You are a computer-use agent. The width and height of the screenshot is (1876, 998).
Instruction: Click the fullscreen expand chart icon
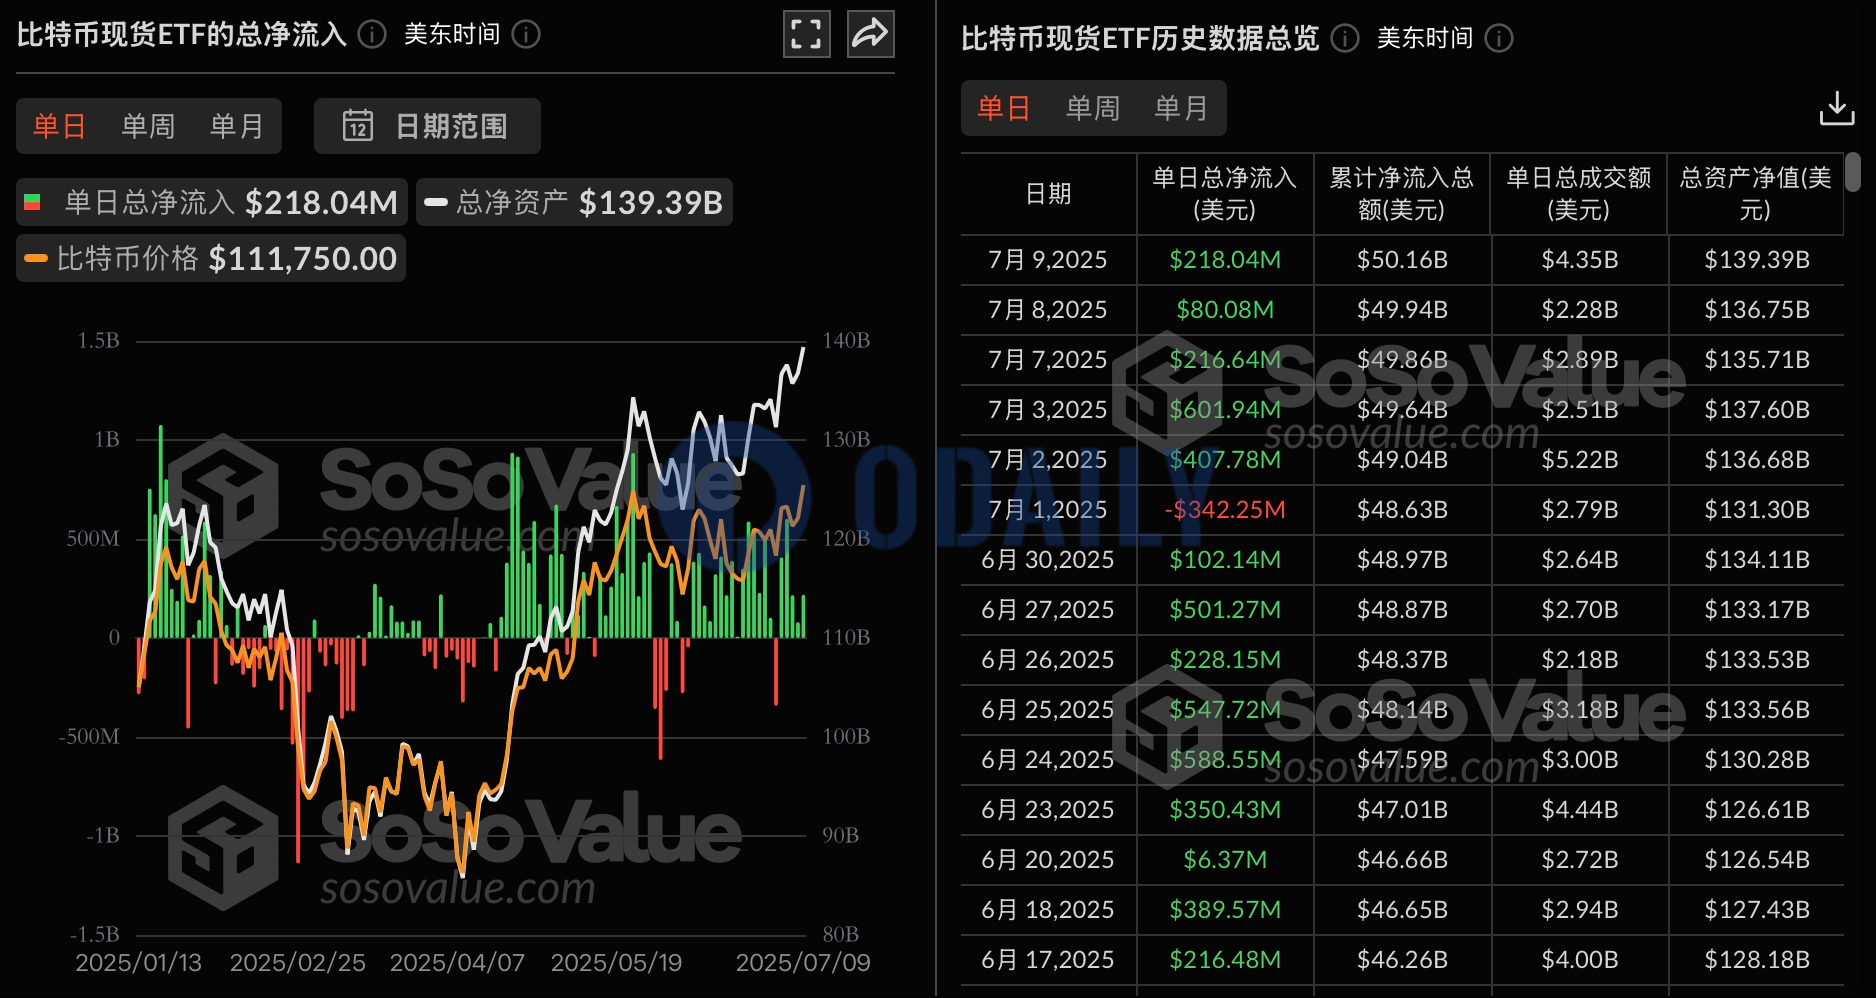point(806,34)
